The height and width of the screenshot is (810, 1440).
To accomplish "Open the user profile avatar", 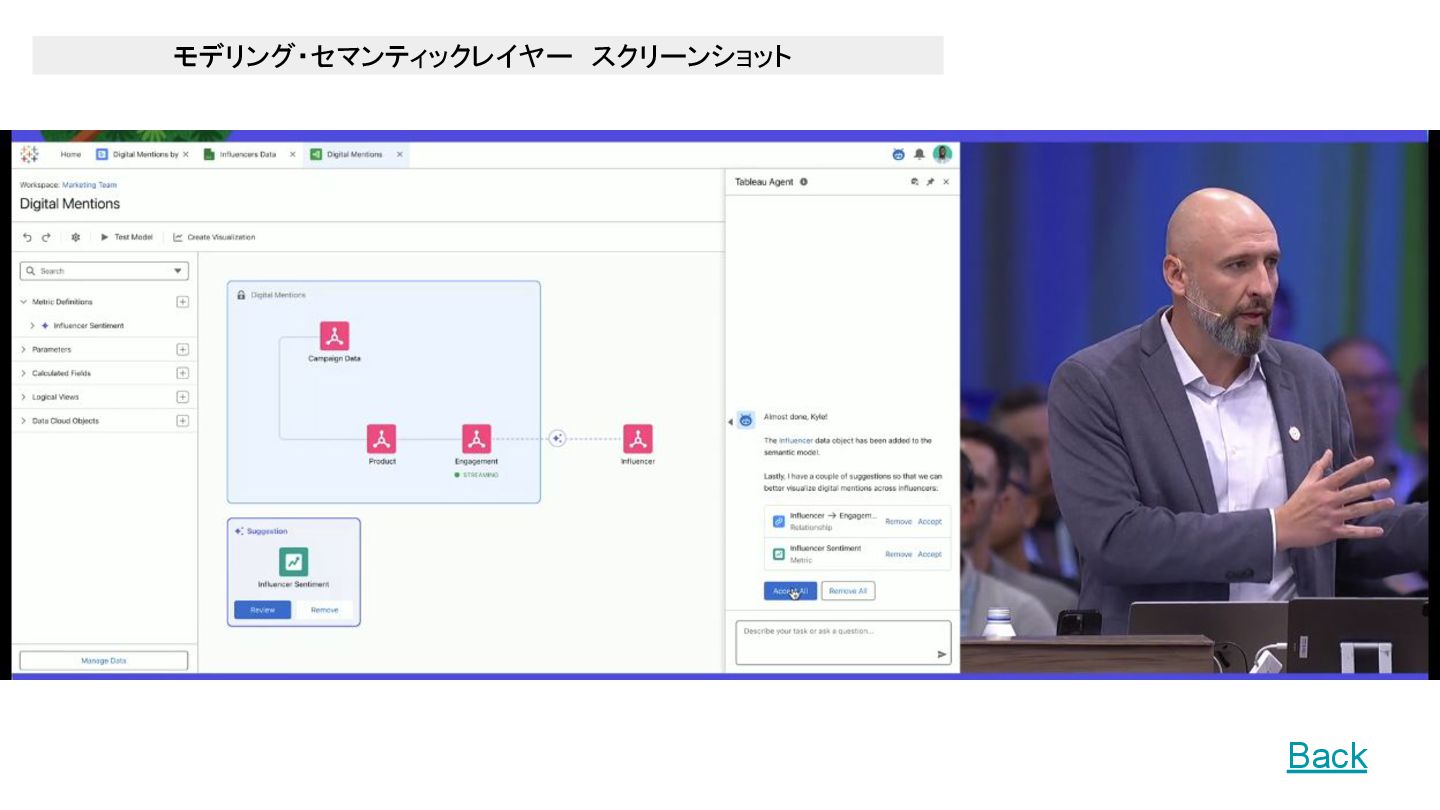I will click(942, 154).
